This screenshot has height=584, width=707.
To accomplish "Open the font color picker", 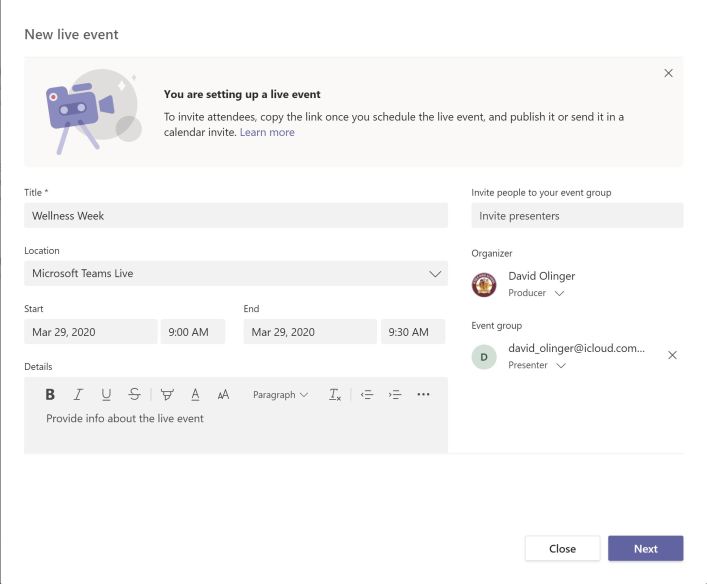I will [x=195, y=395].
